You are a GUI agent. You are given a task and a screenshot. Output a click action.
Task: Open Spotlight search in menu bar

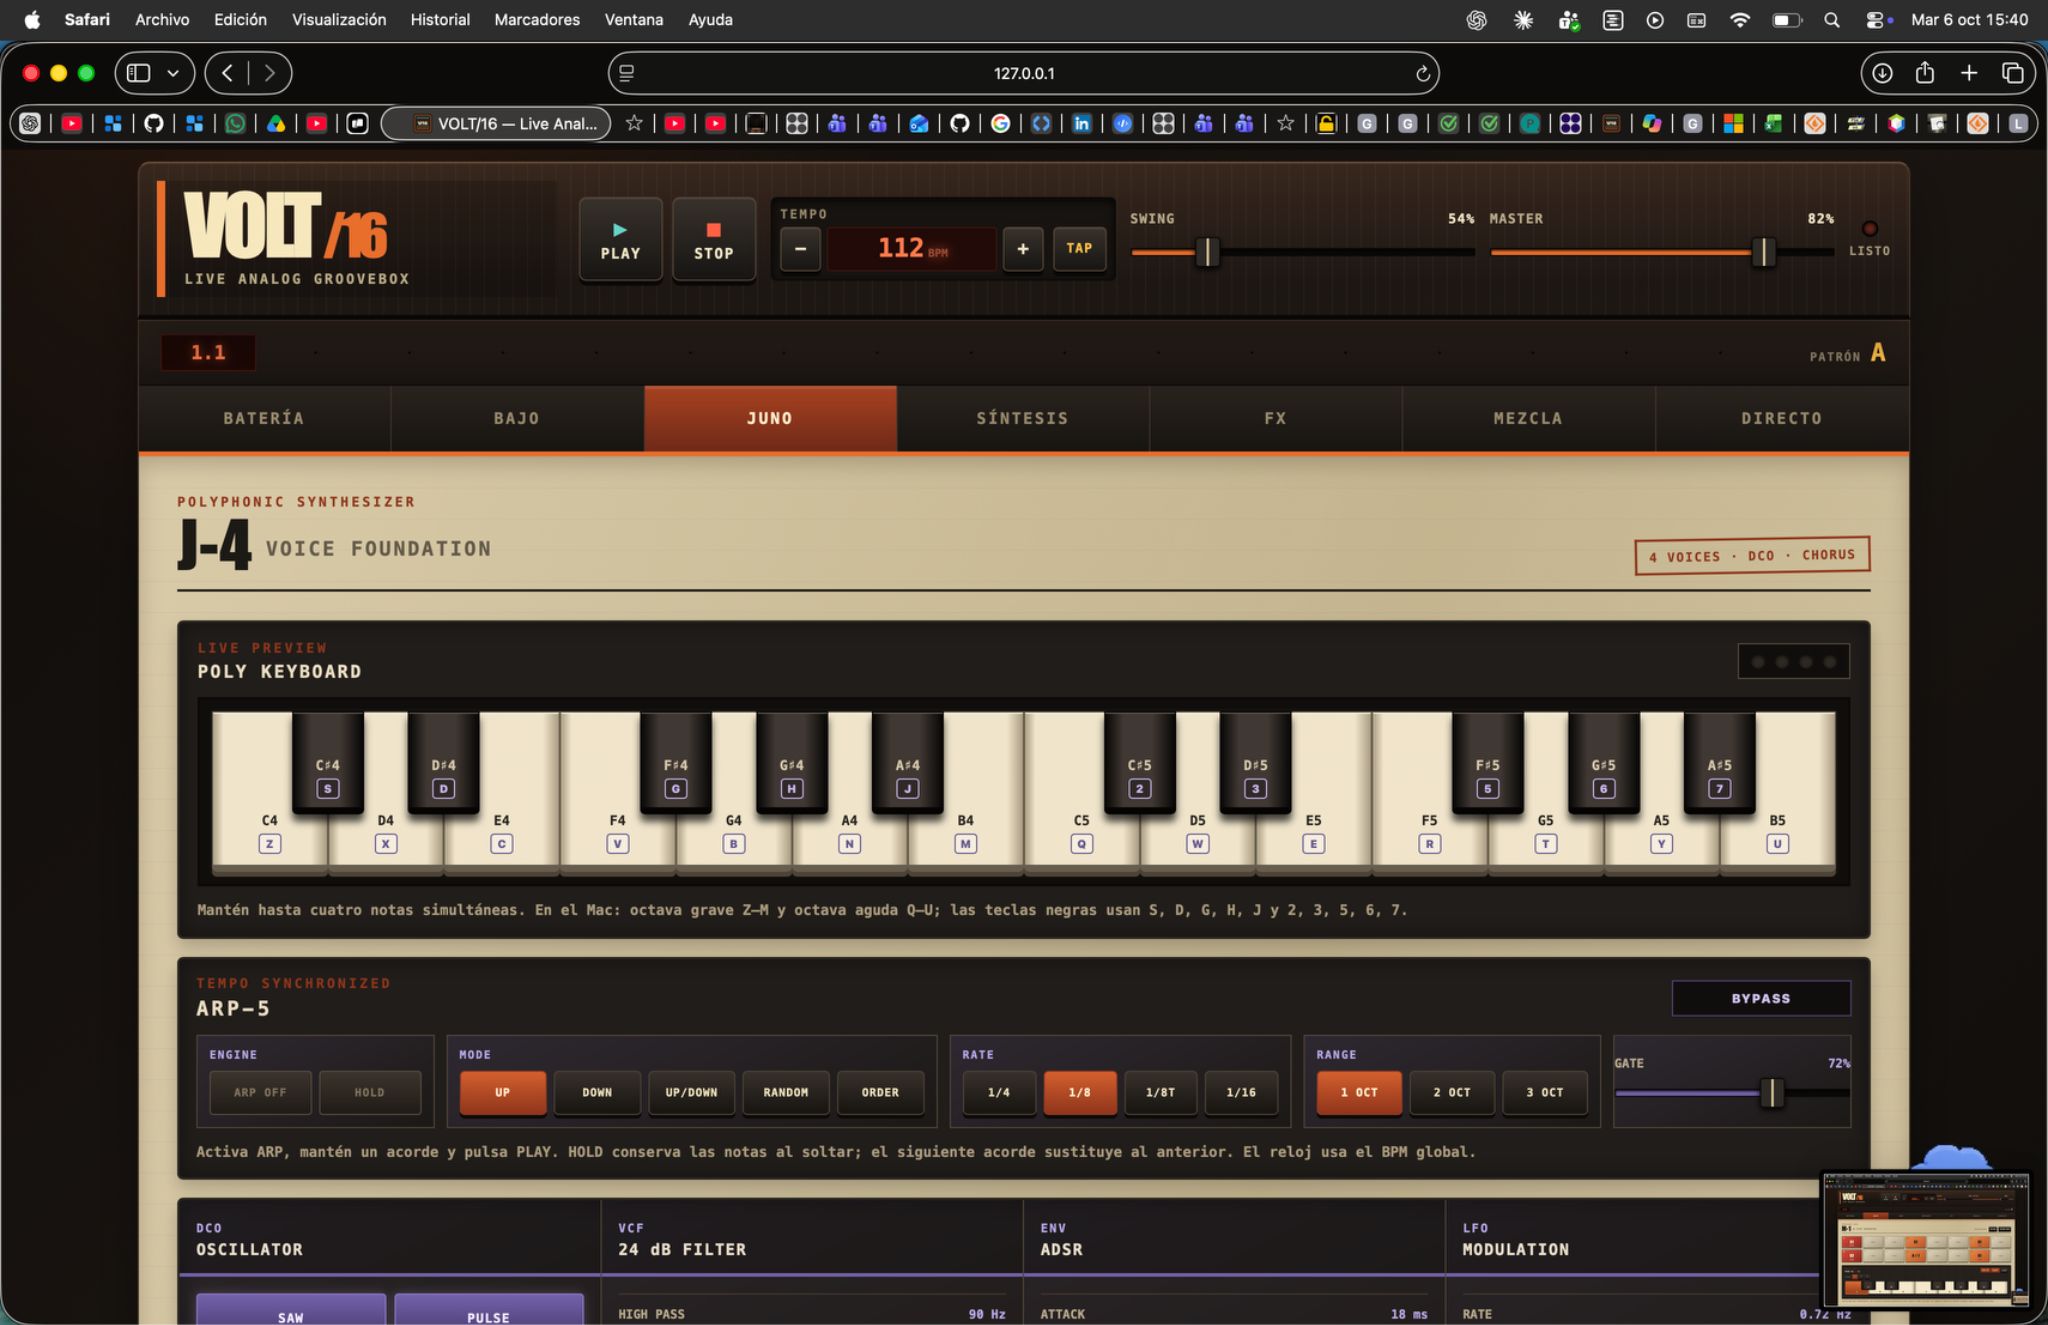tap(1831, 19)
